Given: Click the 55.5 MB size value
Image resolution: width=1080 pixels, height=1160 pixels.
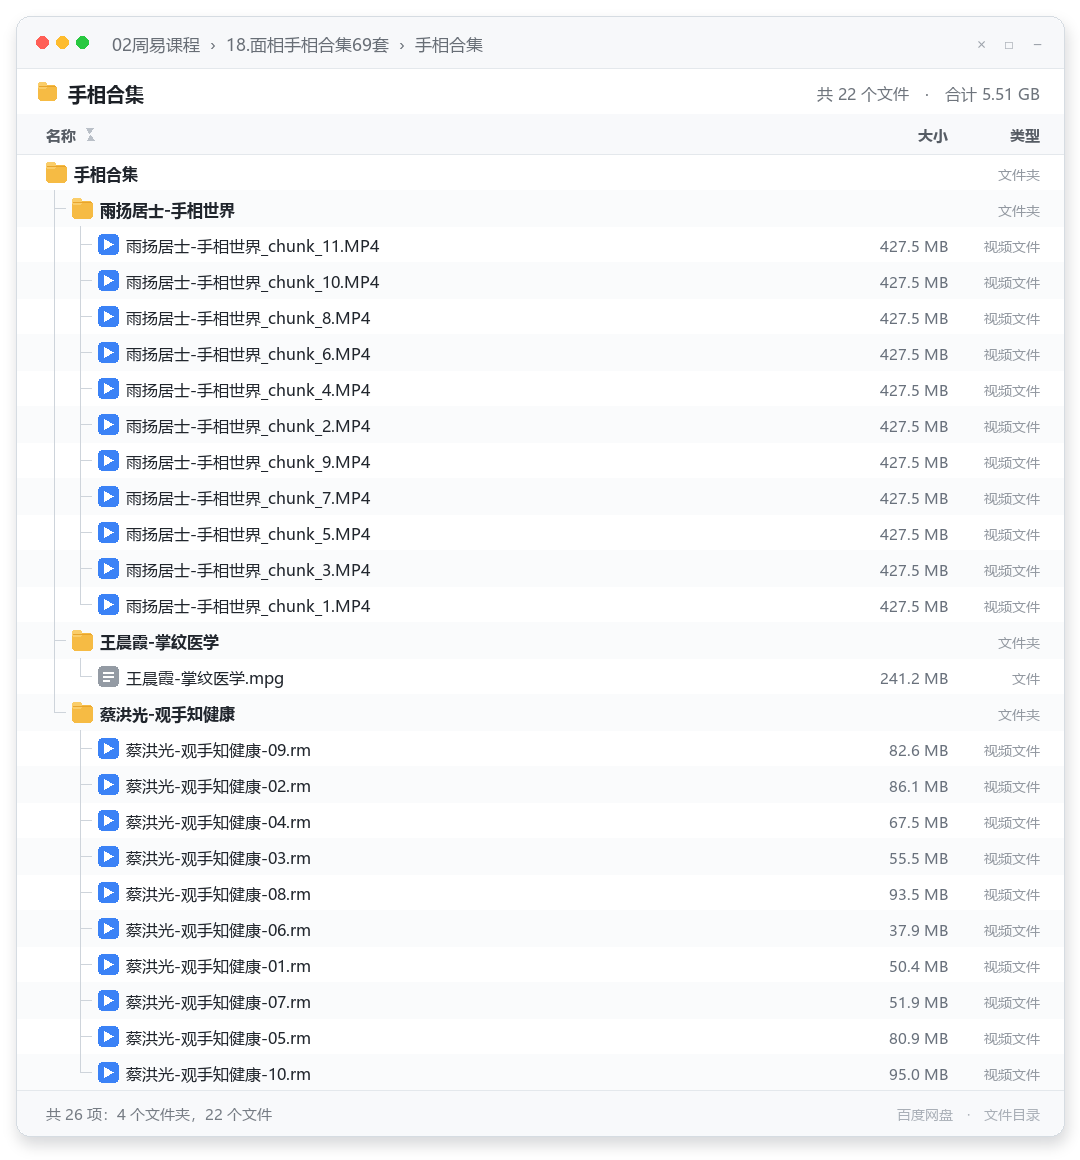Looking at the screenshot, I should [x=918, y=858].
